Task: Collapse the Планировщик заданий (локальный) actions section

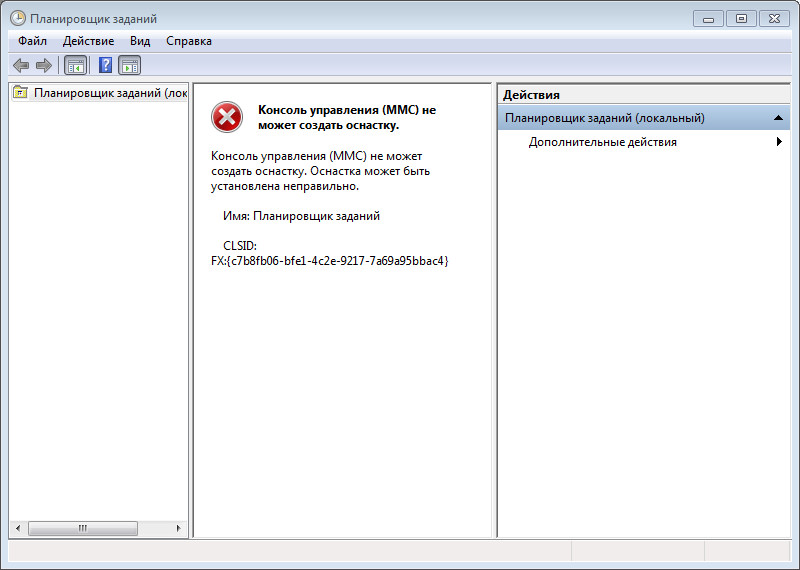Action: 778,118
